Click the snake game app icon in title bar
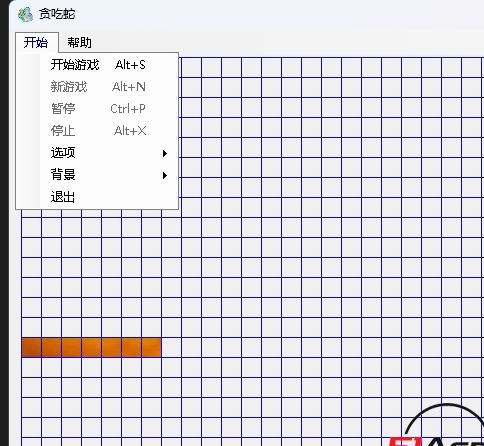 (x=25, y=14)
